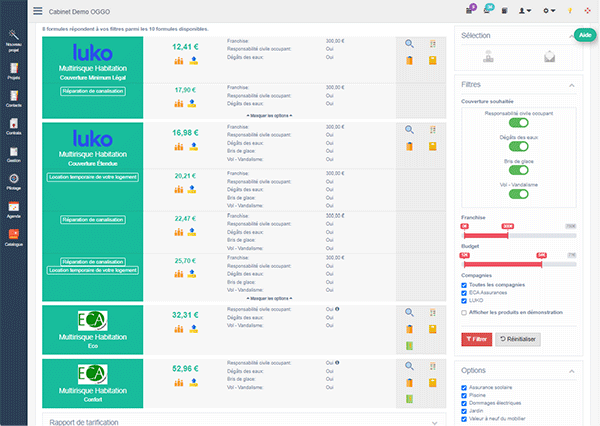Click the notifications icon with purple badge
Image resolution: width=600 pixels, height=426 pixels.
tap(470, 11)
